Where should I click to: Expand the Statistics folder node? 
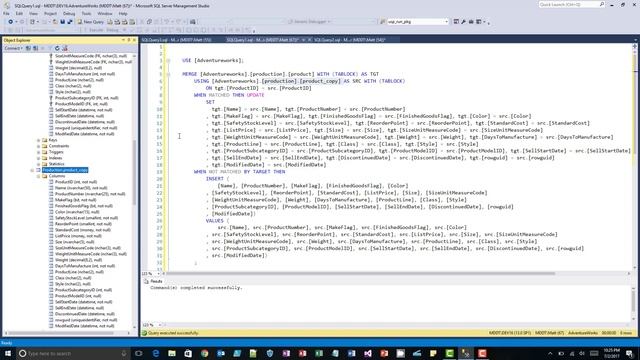(39, 164)
